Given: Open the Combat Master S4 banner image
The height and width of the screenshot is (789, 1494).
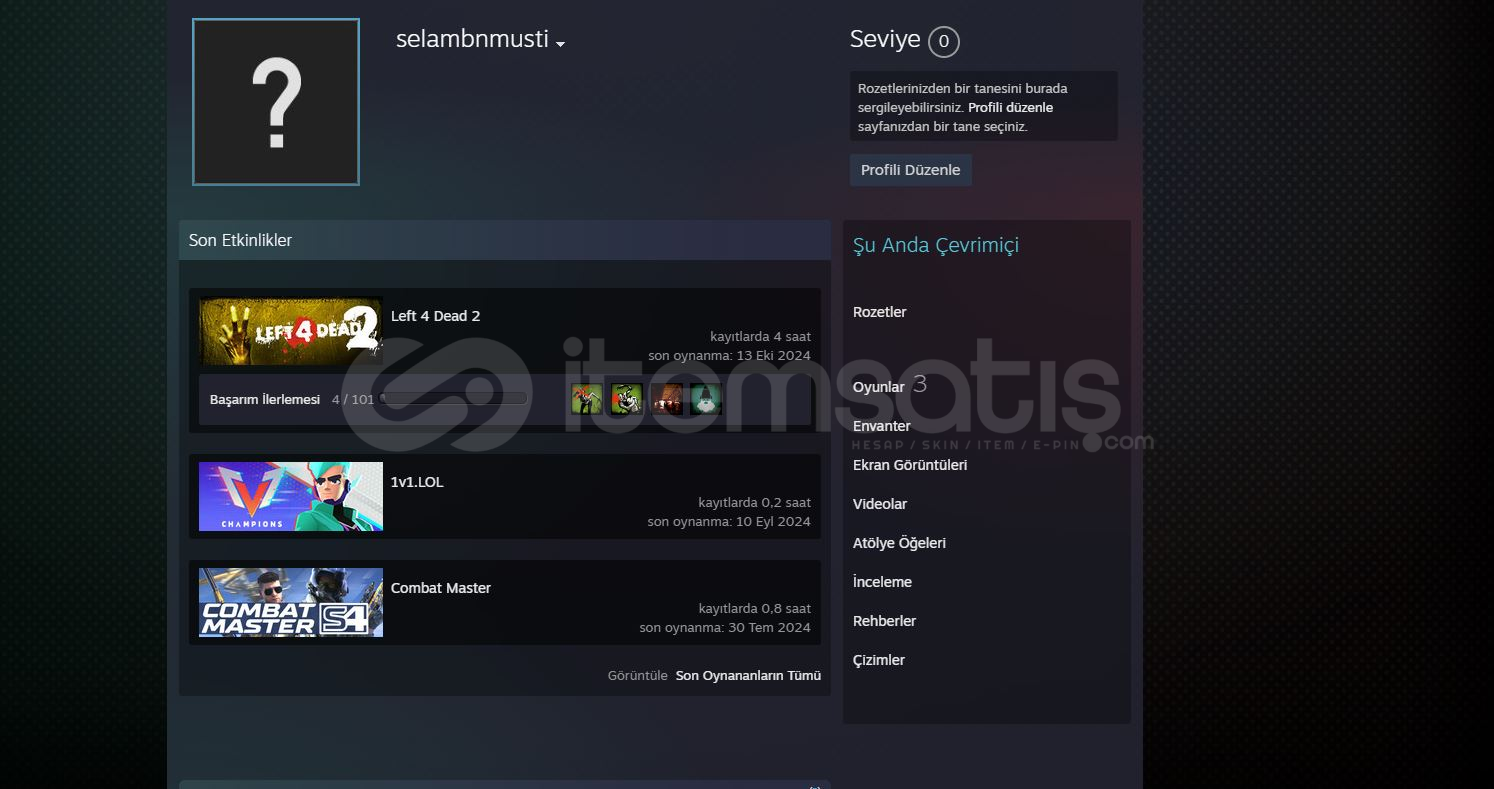Looking at the screenshot, I should click(291, 602).
